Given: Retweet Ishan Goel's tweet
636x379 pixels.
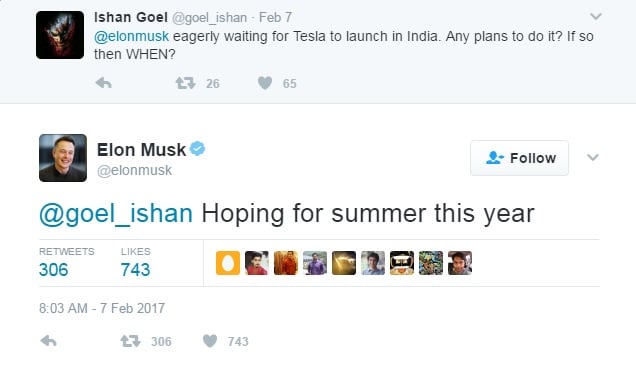Looking at the screenshot, I should pyautogui.click(x=185, y=83).
